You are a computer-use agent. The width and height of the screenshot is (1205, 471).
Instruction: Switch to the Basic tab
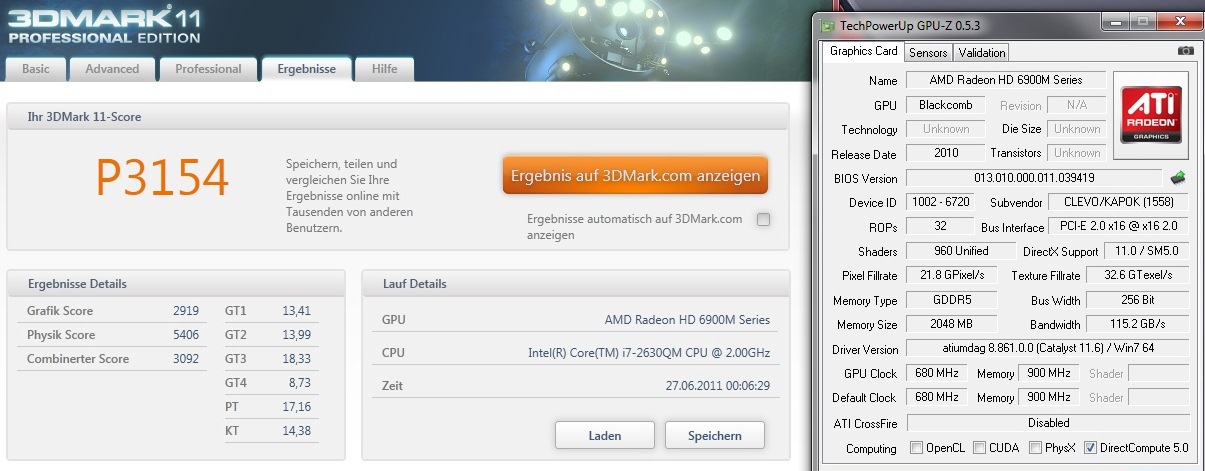point(36,69)
